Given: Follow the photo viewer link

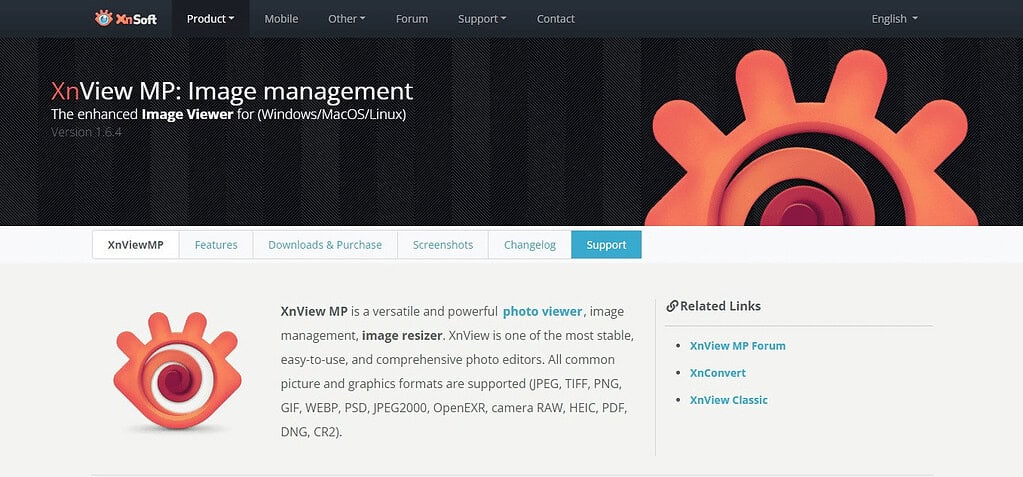Looking at the screenshot, I should (x=542, y=311).
